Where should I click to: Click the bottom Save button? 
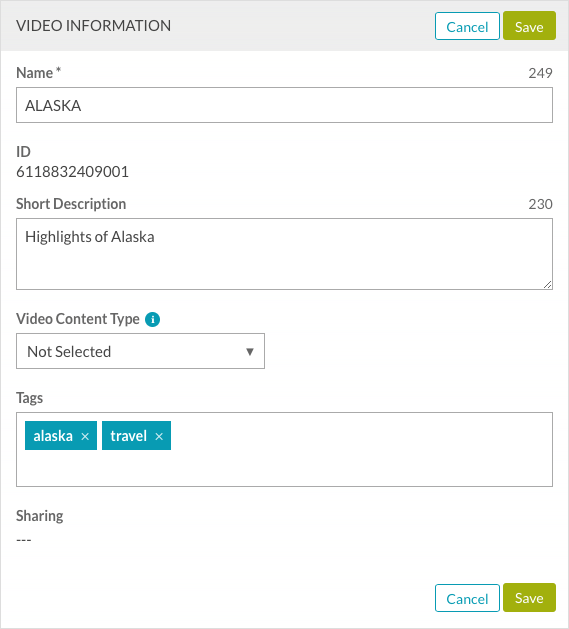click(x=529, y=598)
